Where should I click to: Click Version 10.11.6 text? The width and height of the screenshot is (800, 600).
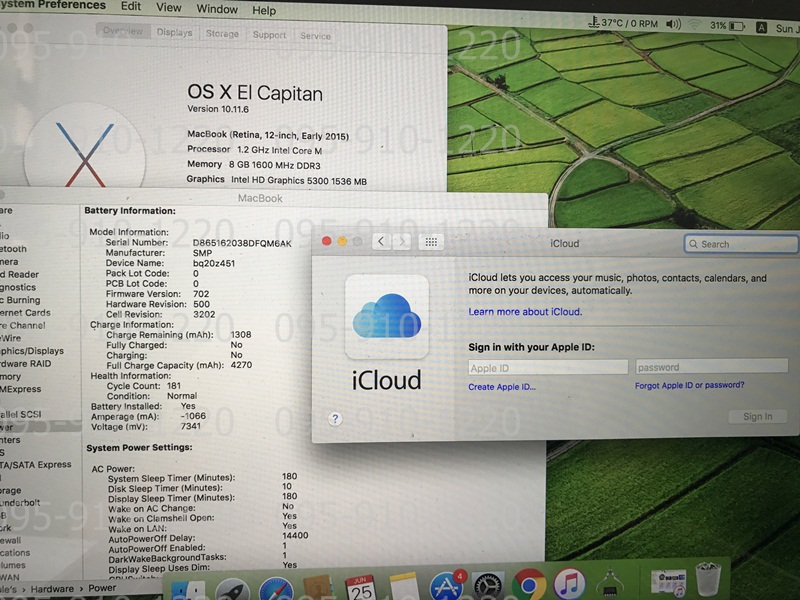click(218, 109)
